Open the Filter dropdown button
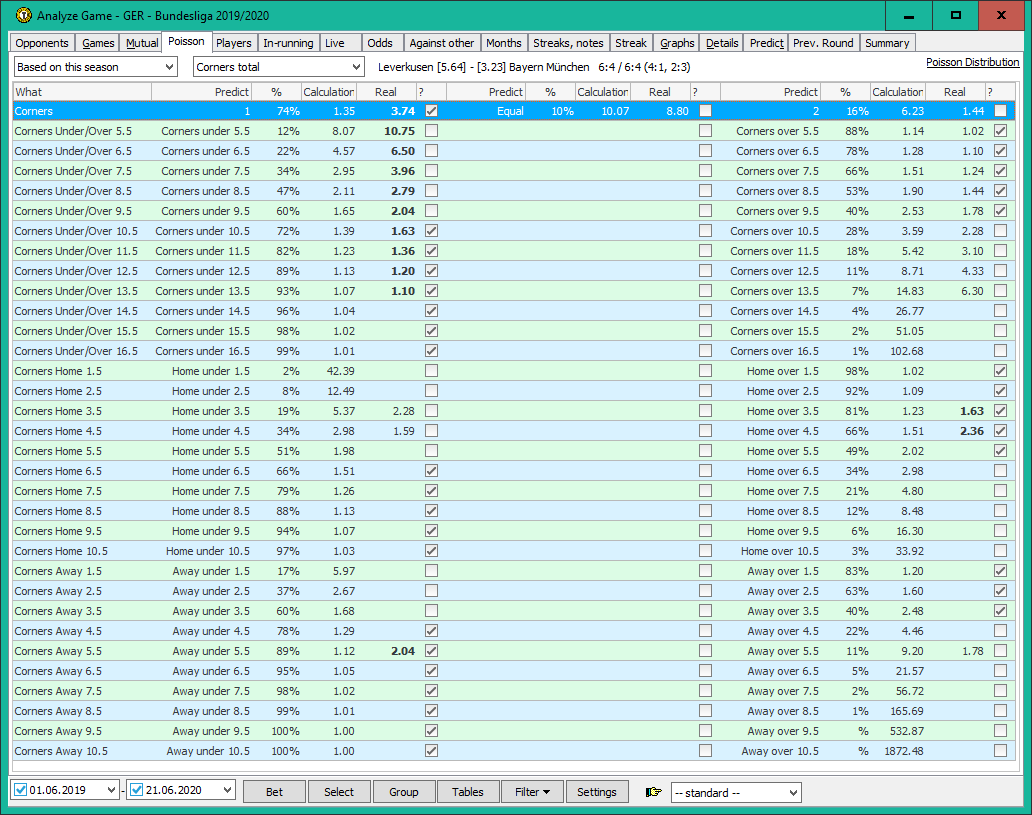 coord(532,792)
